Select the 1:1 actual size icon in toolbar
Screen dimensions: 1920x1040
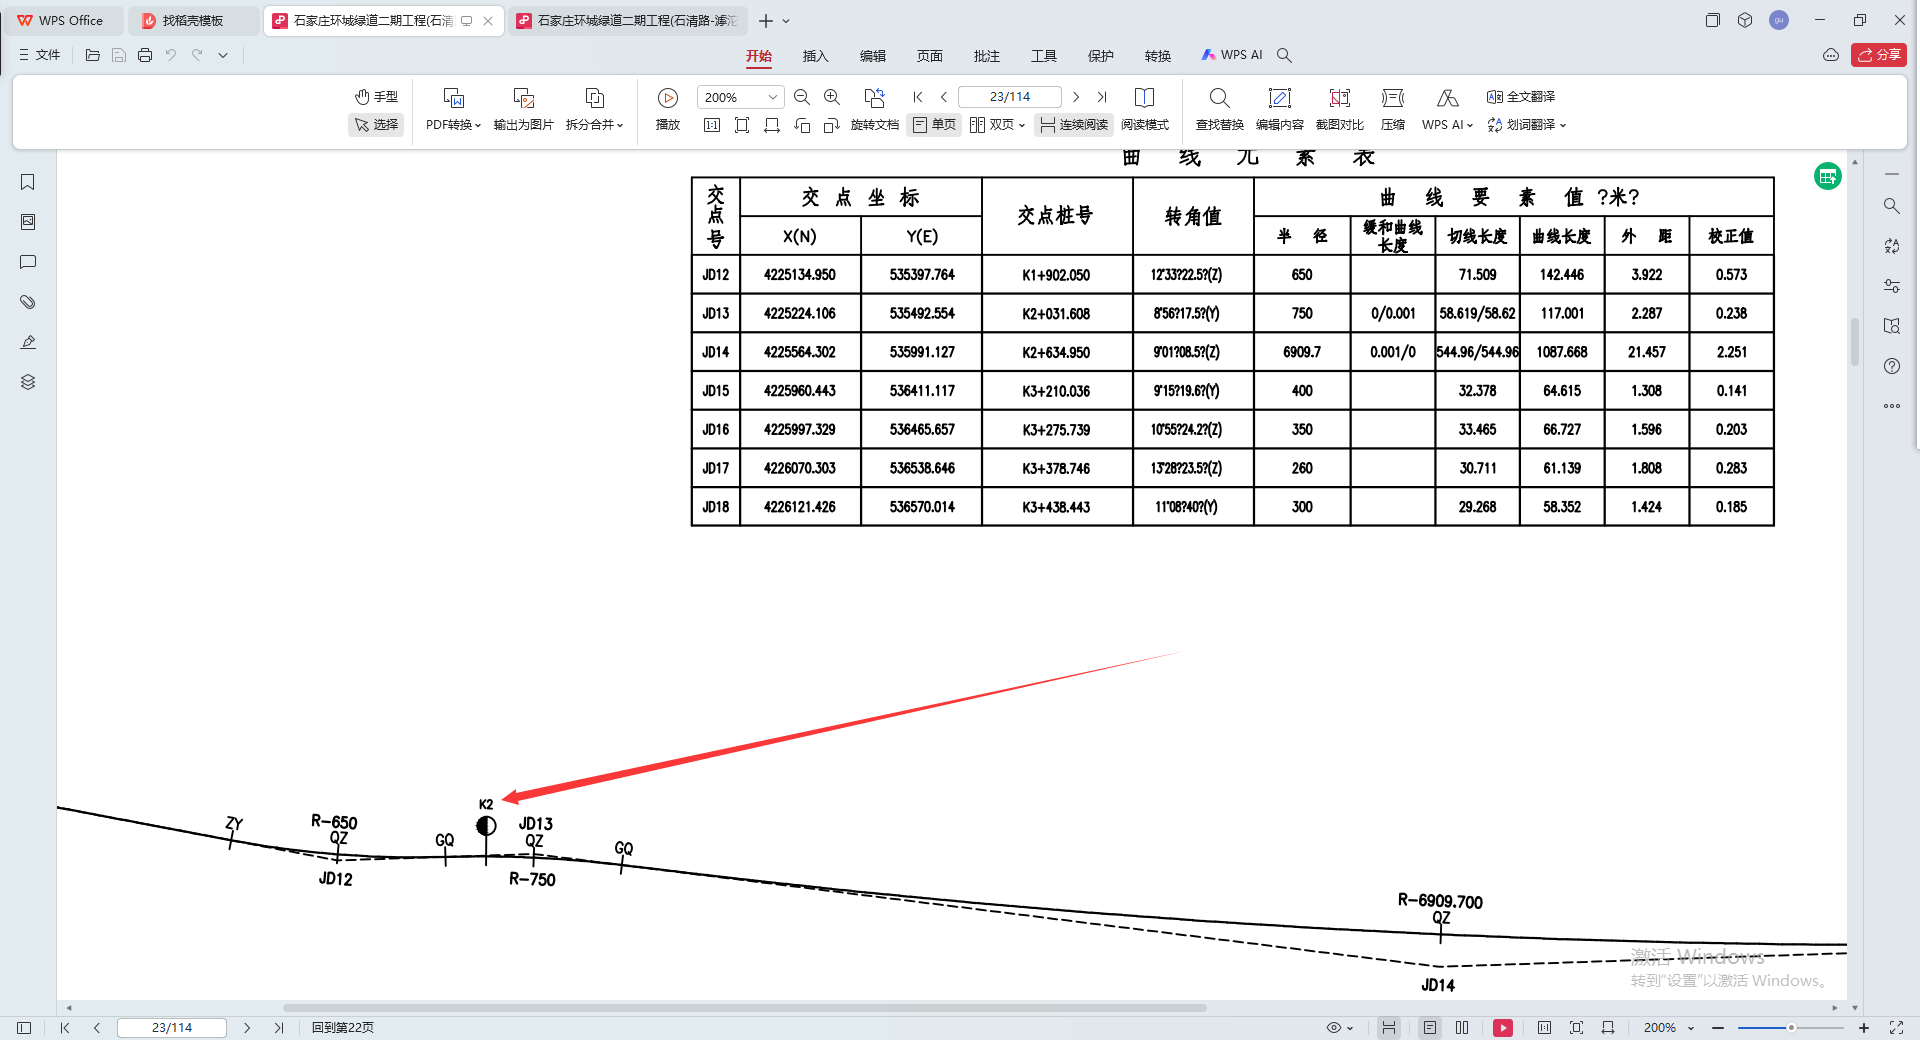[x=712, y=125]
